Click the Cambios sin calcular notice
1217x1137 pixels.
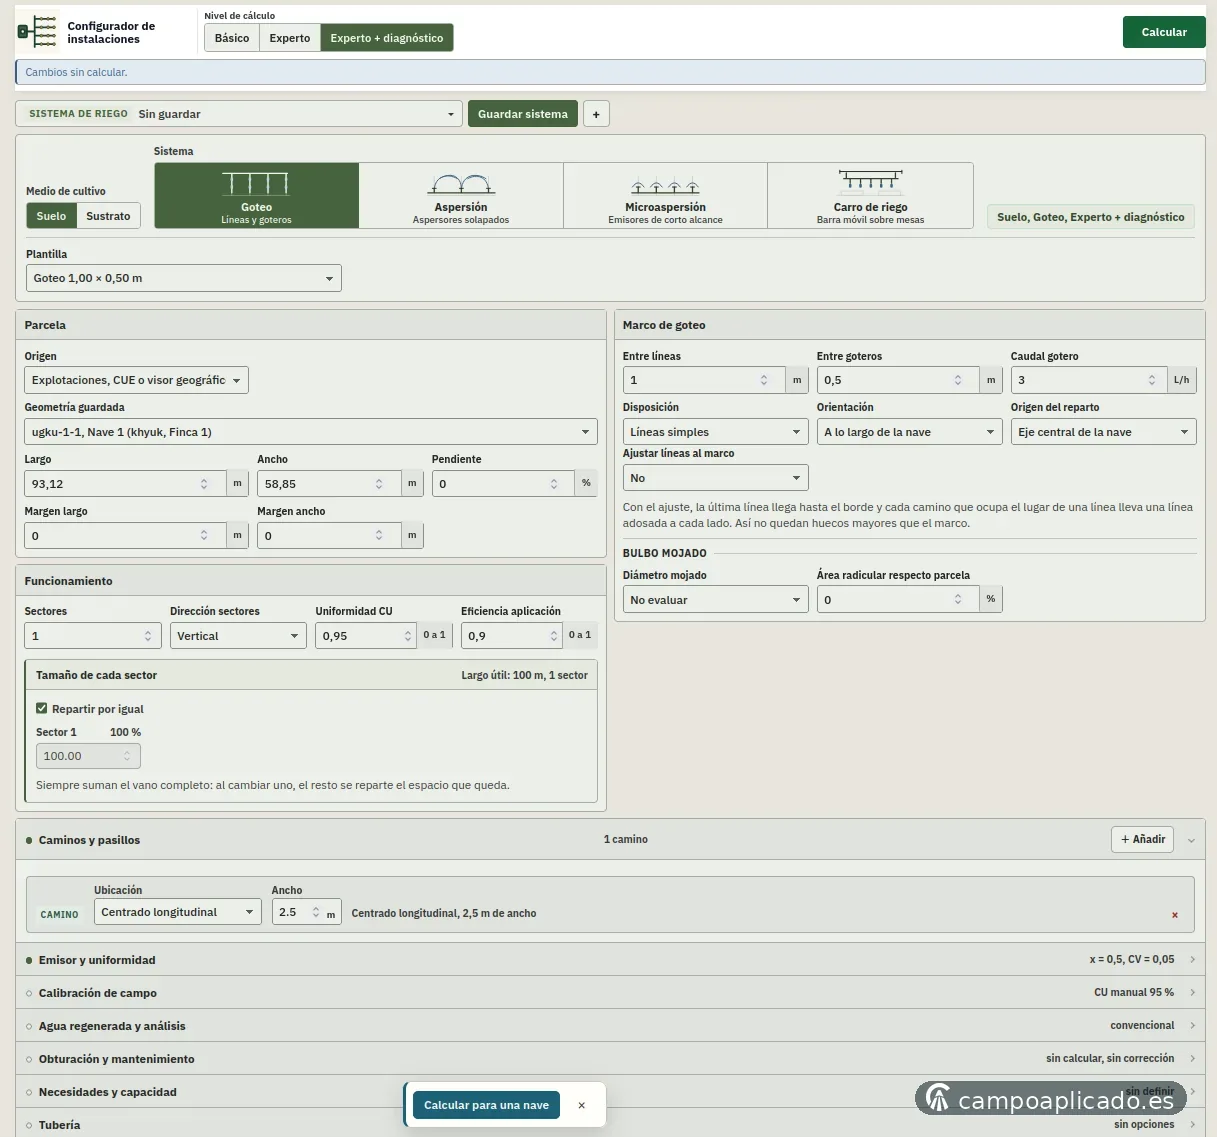pyautogui.click(x=610, y=72)
